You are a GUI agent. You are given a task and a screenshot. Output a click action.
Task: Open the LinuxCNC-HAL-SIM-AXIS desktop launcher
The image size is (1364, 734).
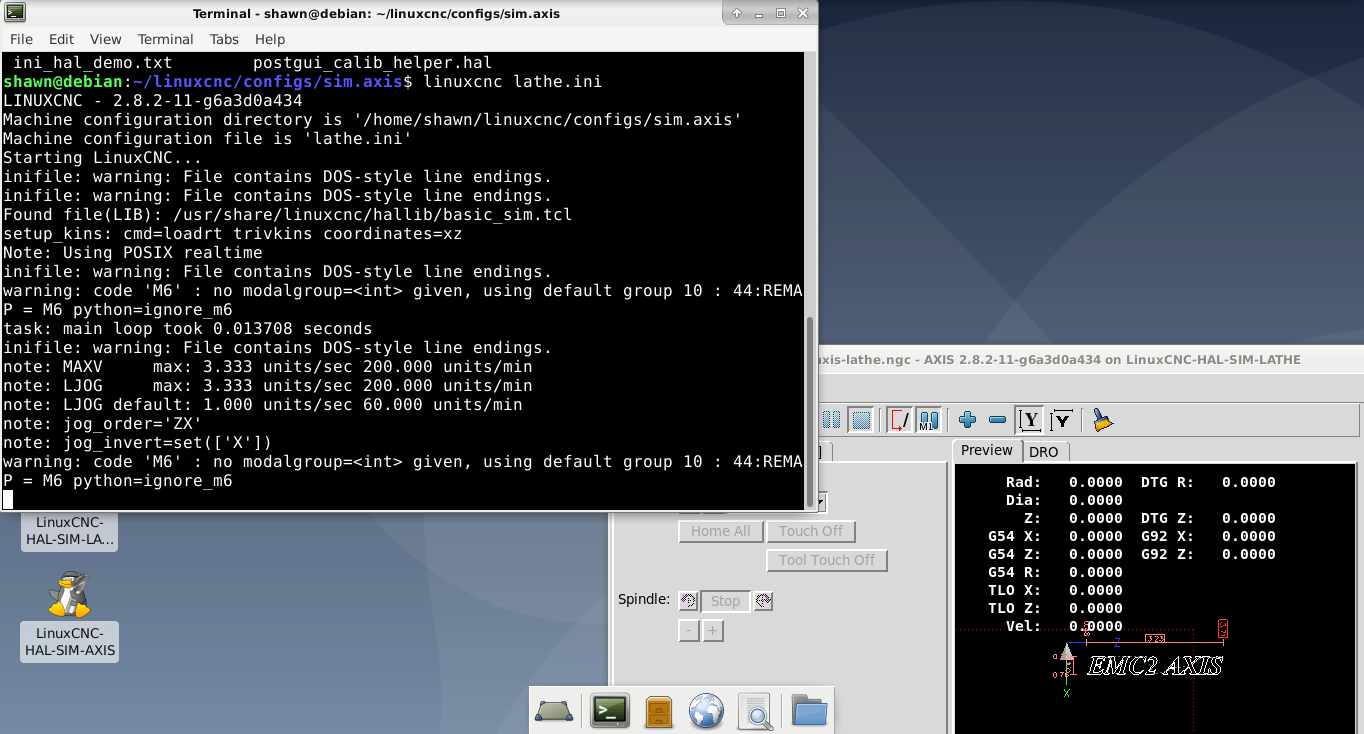70,616
